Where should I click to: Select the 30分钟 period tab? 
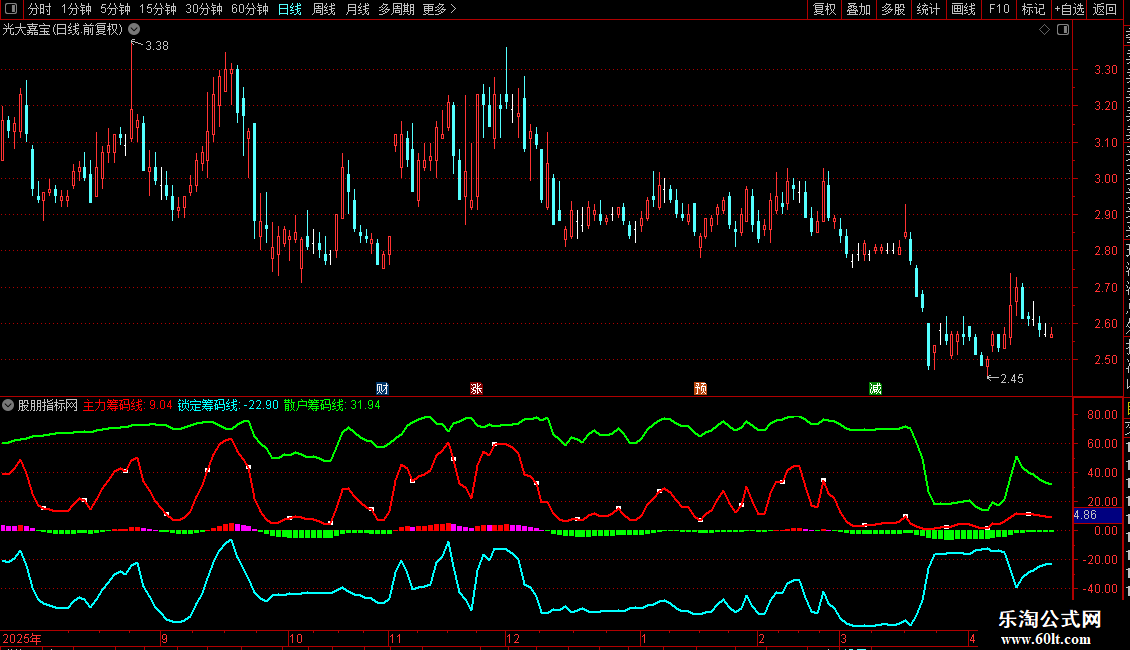204,9
